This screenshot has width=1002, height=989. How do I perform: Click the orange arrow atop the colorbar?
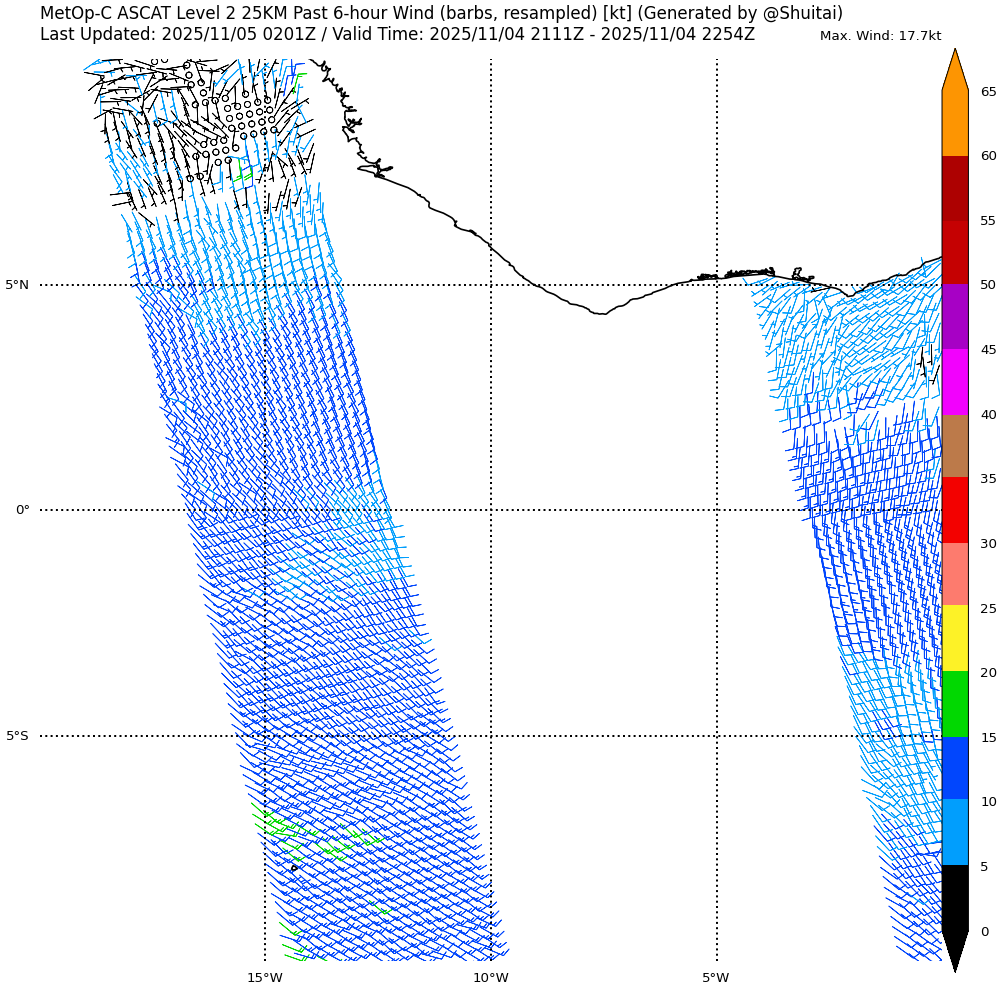point(955,72)
